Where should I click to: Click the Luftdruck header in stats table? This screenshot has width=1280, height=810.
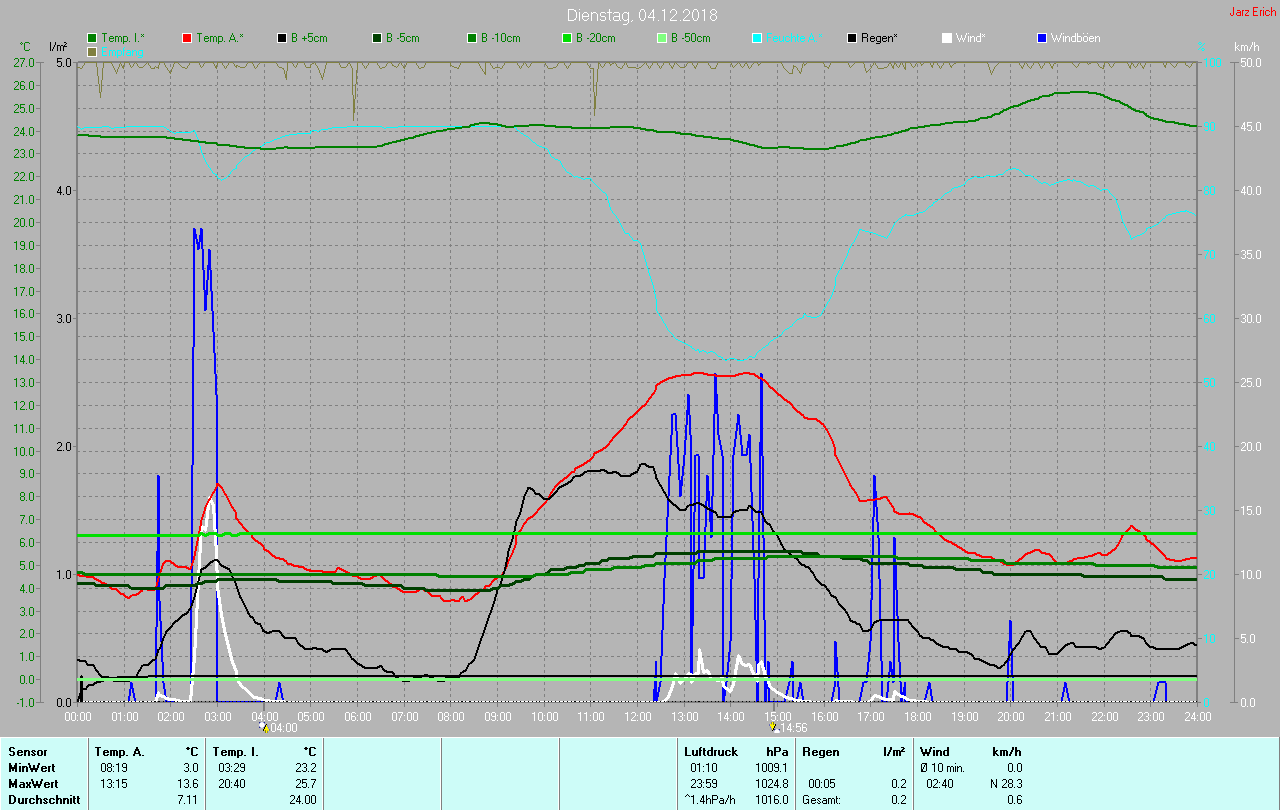point(711,752)
